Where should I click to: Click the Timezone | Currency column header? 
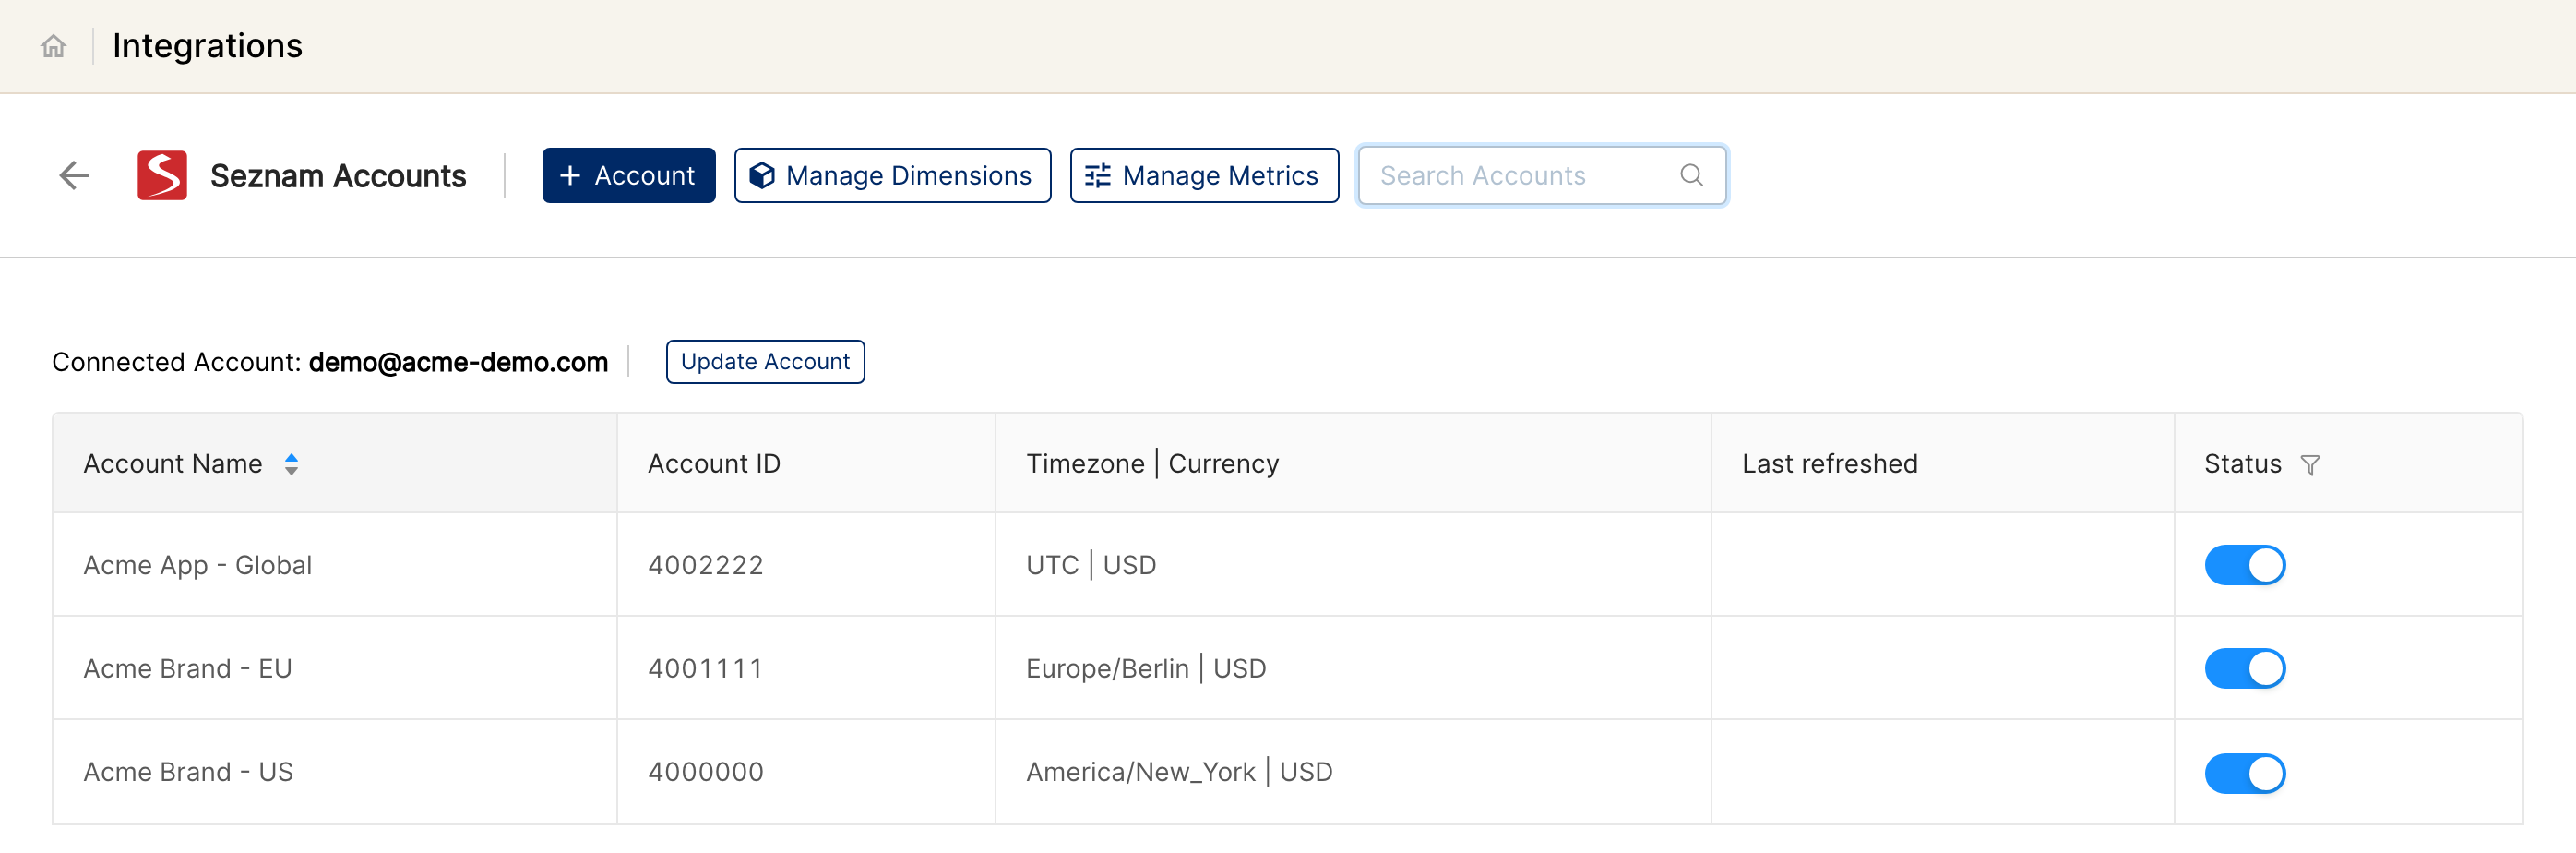1353,464
